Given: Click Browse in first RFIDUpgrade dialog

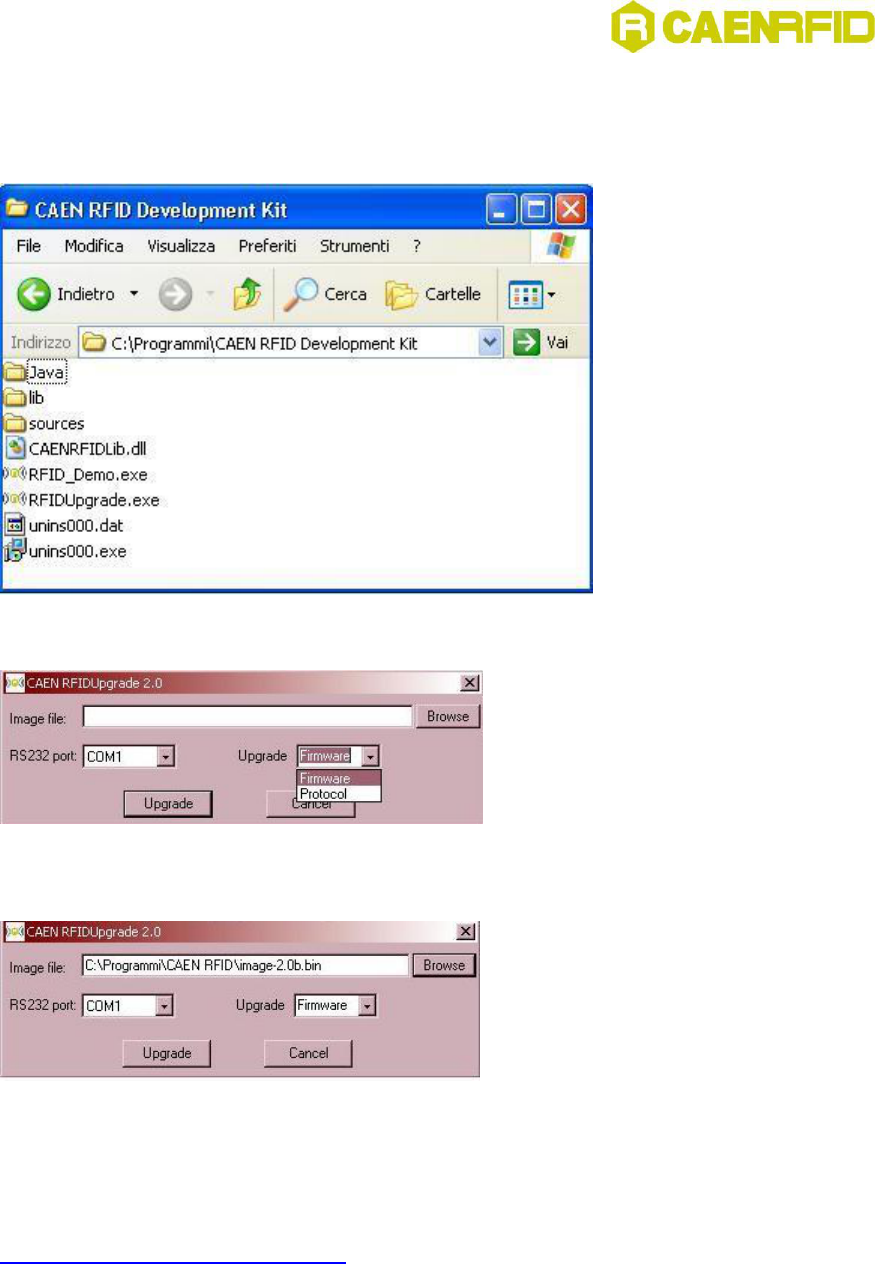Looking at the screenshot, I should tap(448, 716).
